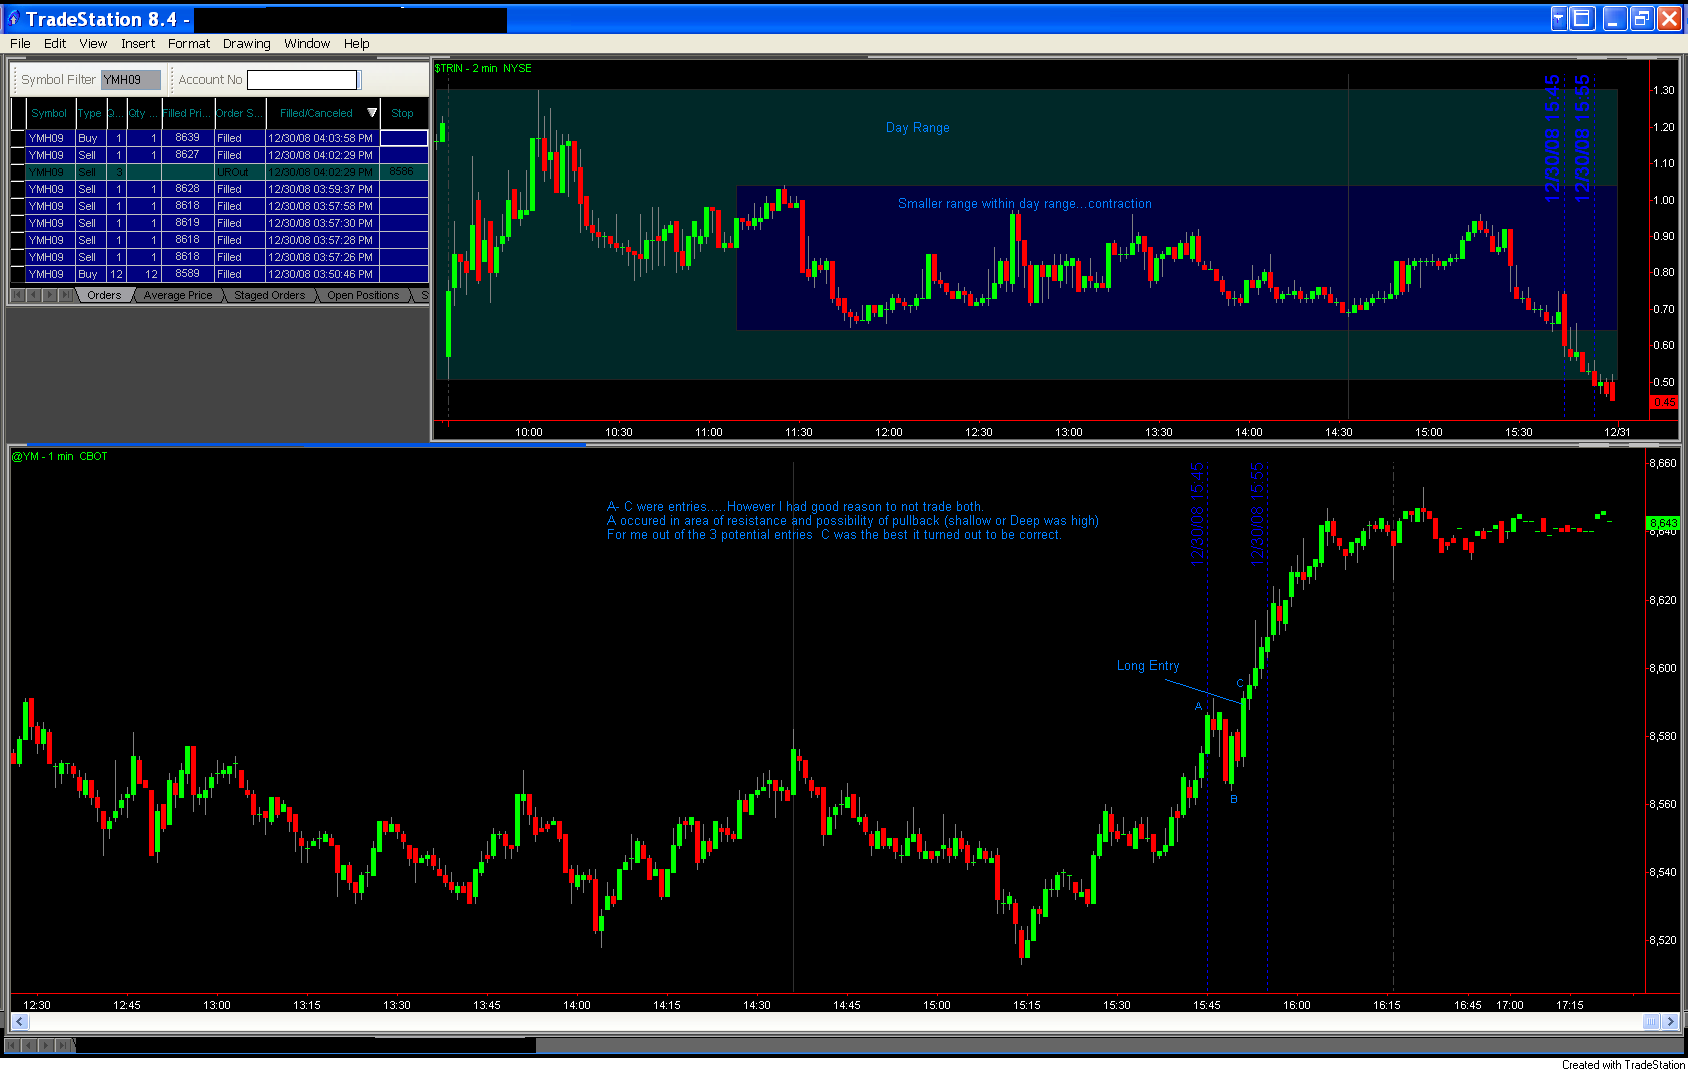Click first-tab arrow in order panel tabs

click(x=18, y=295)
